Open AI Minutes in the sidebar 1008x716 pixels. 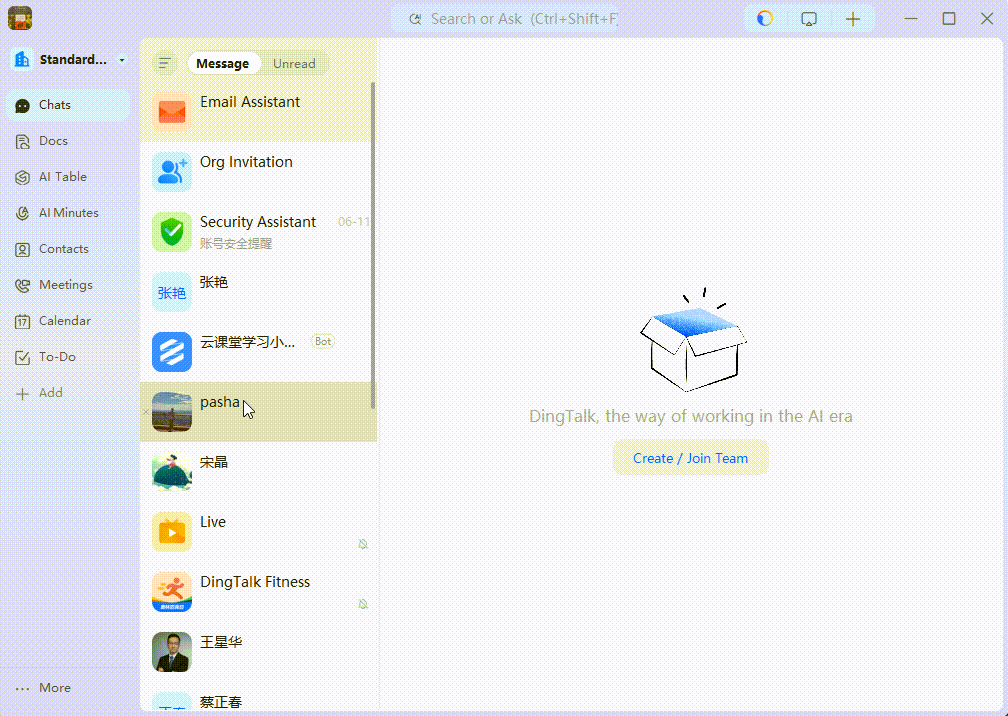tap(22, 213)
